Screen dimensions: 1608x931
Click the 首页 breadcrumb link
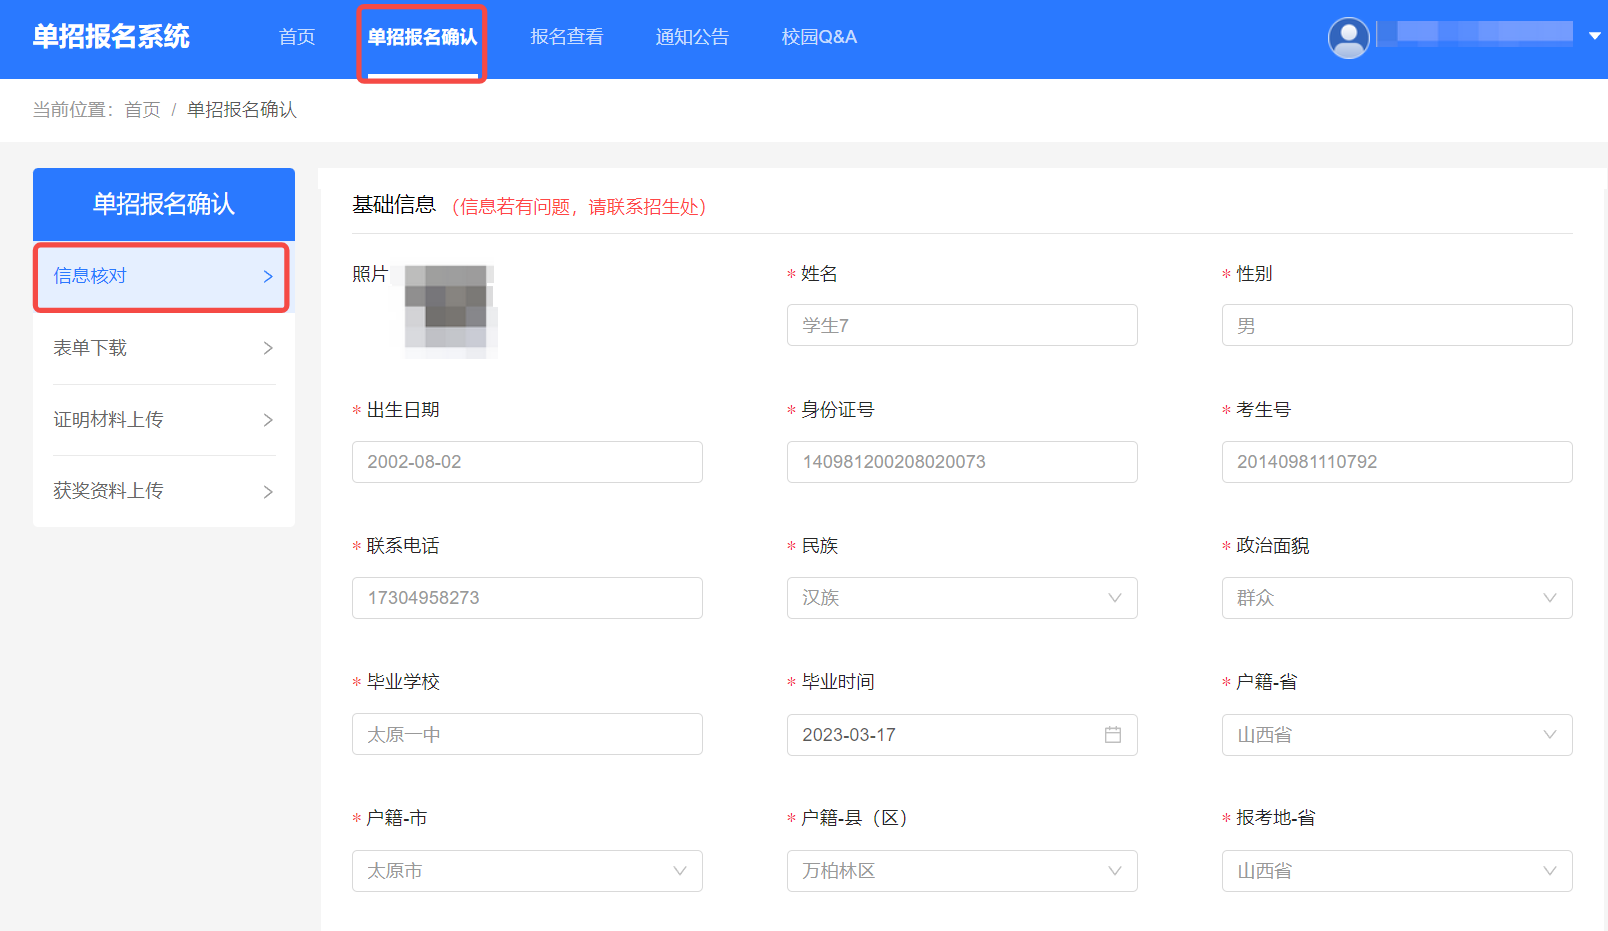(x=141, y=109)
